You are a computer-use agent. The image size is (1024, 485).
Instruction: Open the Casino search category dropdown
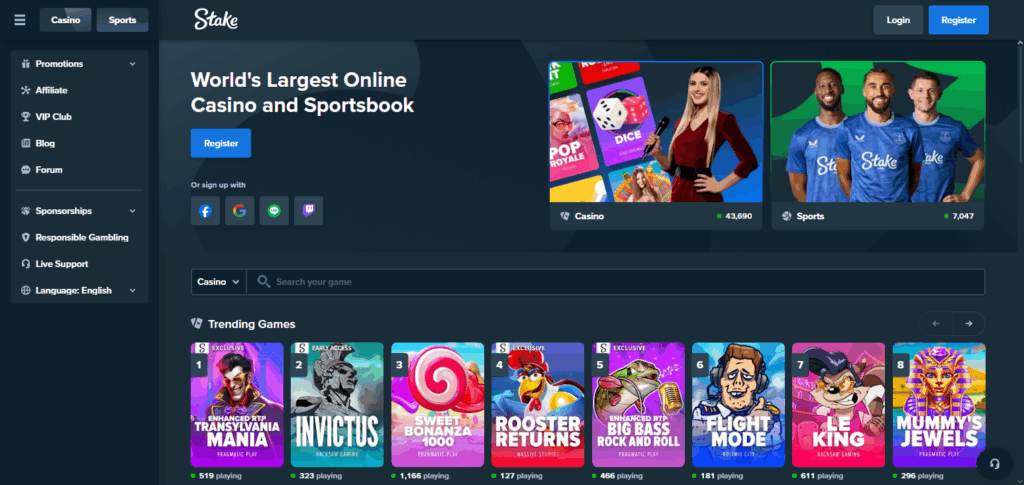tap(219, 282)
